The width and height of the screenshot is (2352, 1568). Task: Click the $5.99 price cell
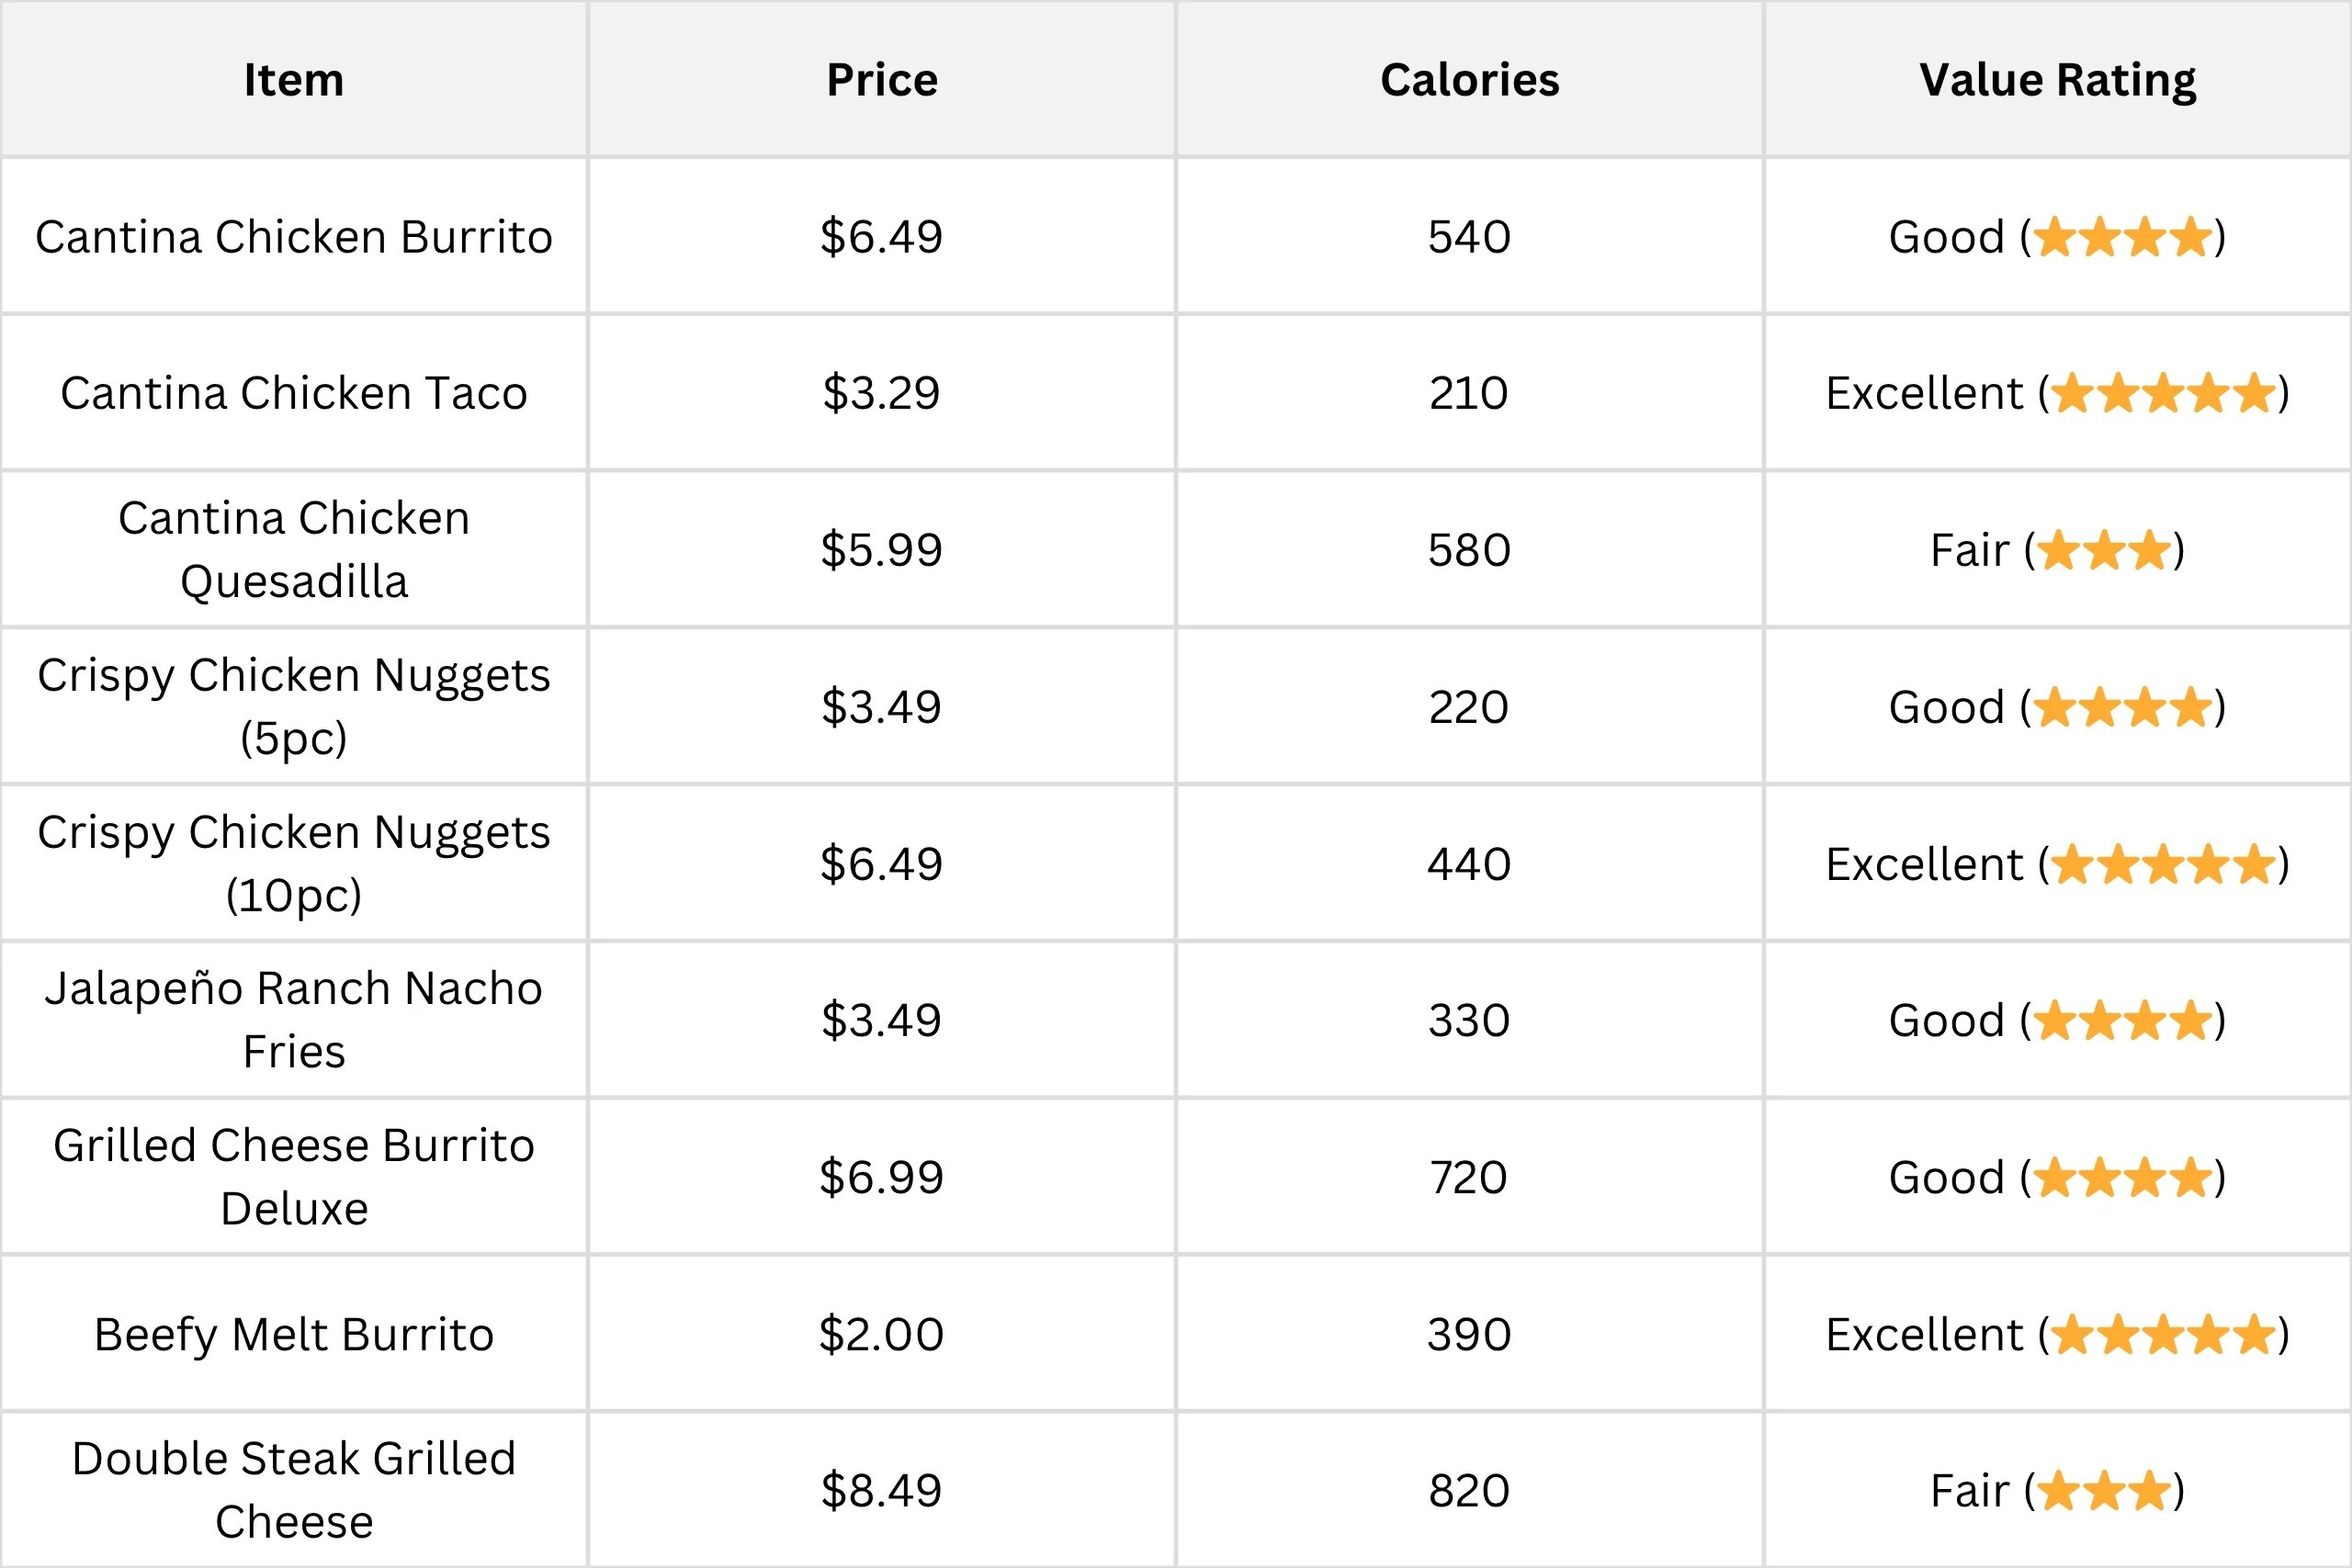[x=882, y=550]
